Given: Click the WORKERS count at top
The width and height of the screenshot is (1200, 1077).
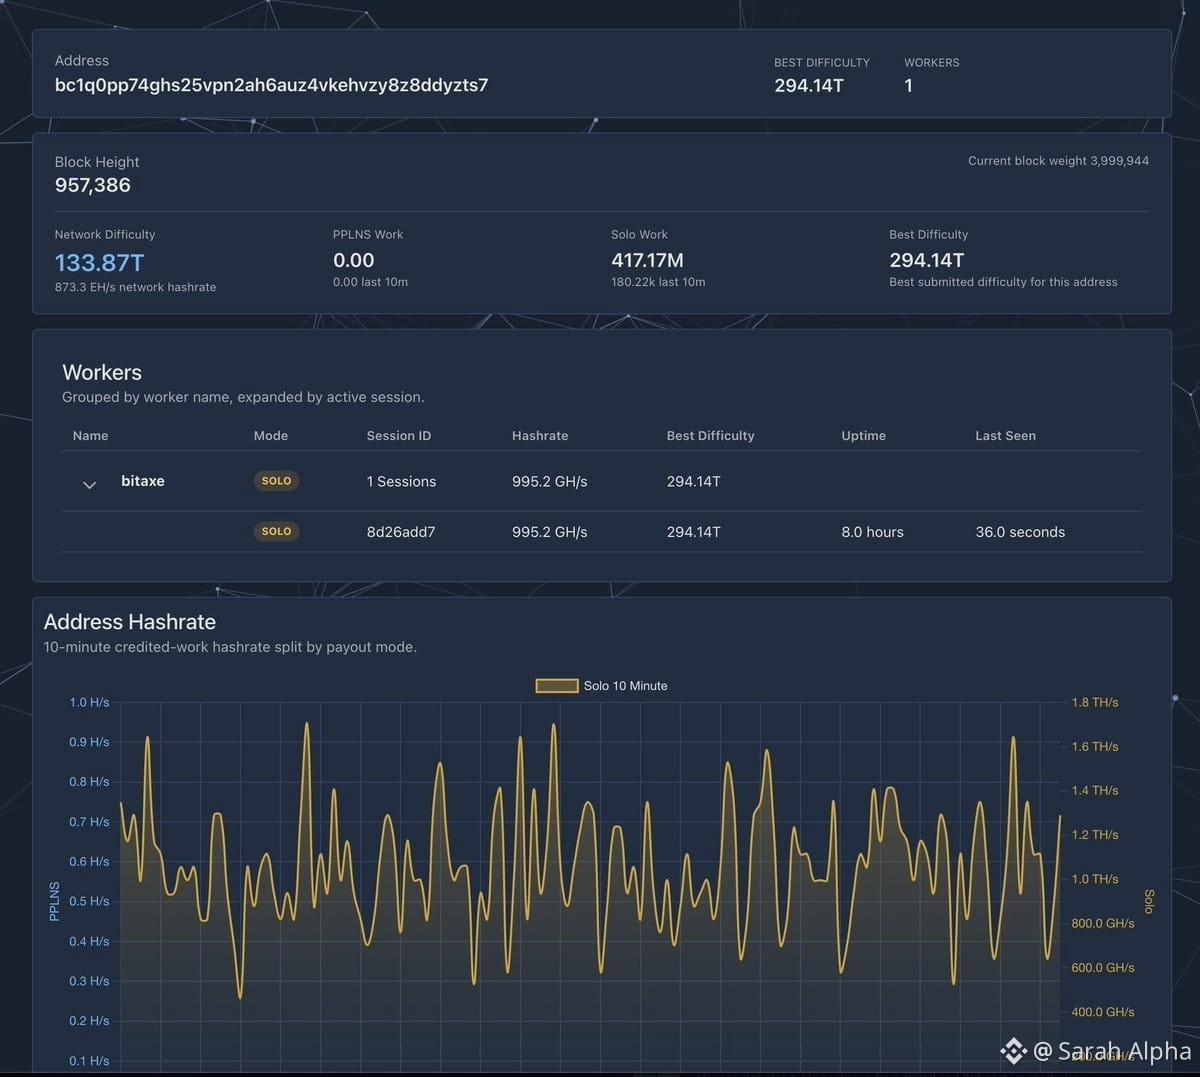Looking at the screenshot, I should [908, 86].
